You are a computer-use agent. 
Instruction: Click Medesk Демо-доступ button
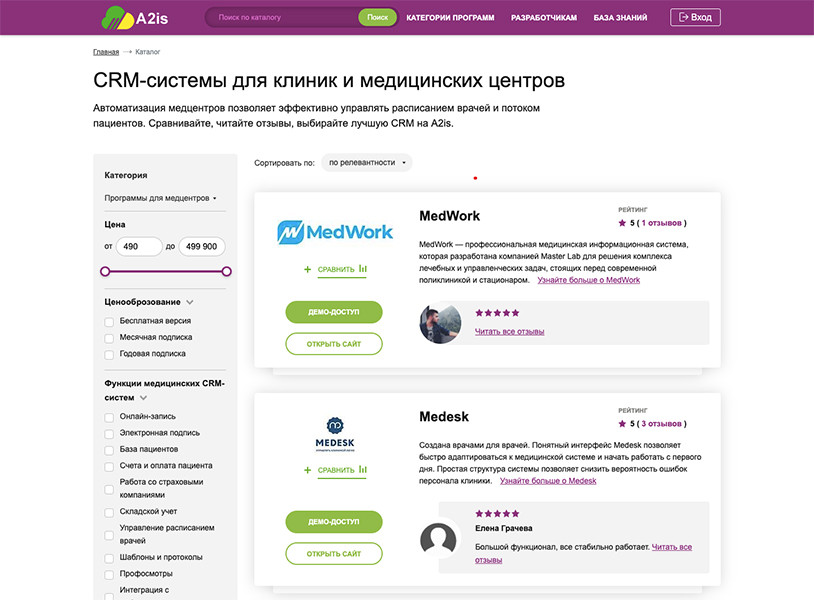tap(334, 522)
